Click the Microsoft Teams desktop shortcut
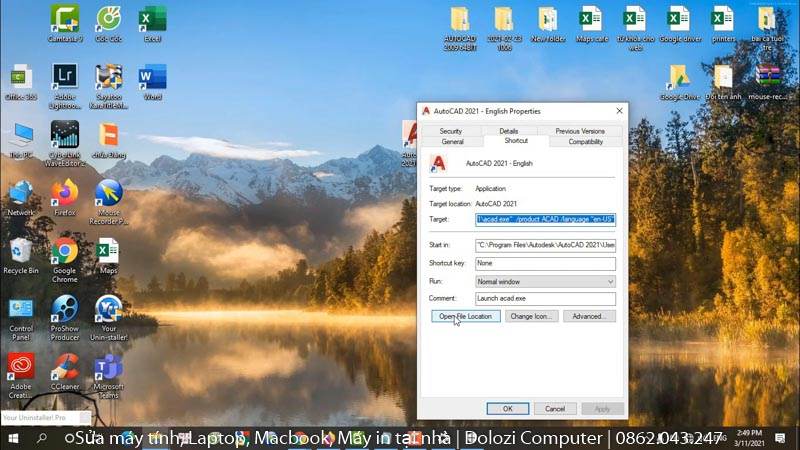 point(108,367)
